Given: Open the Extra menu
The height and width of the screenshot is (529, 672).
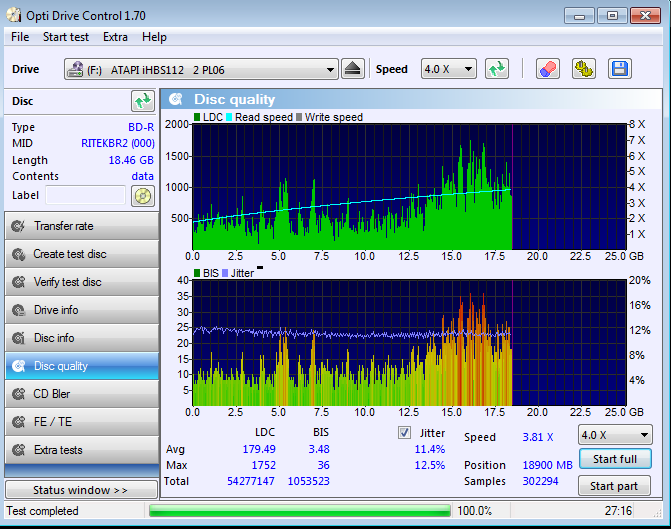Looking at the screenshot, I should coord(115,37).
